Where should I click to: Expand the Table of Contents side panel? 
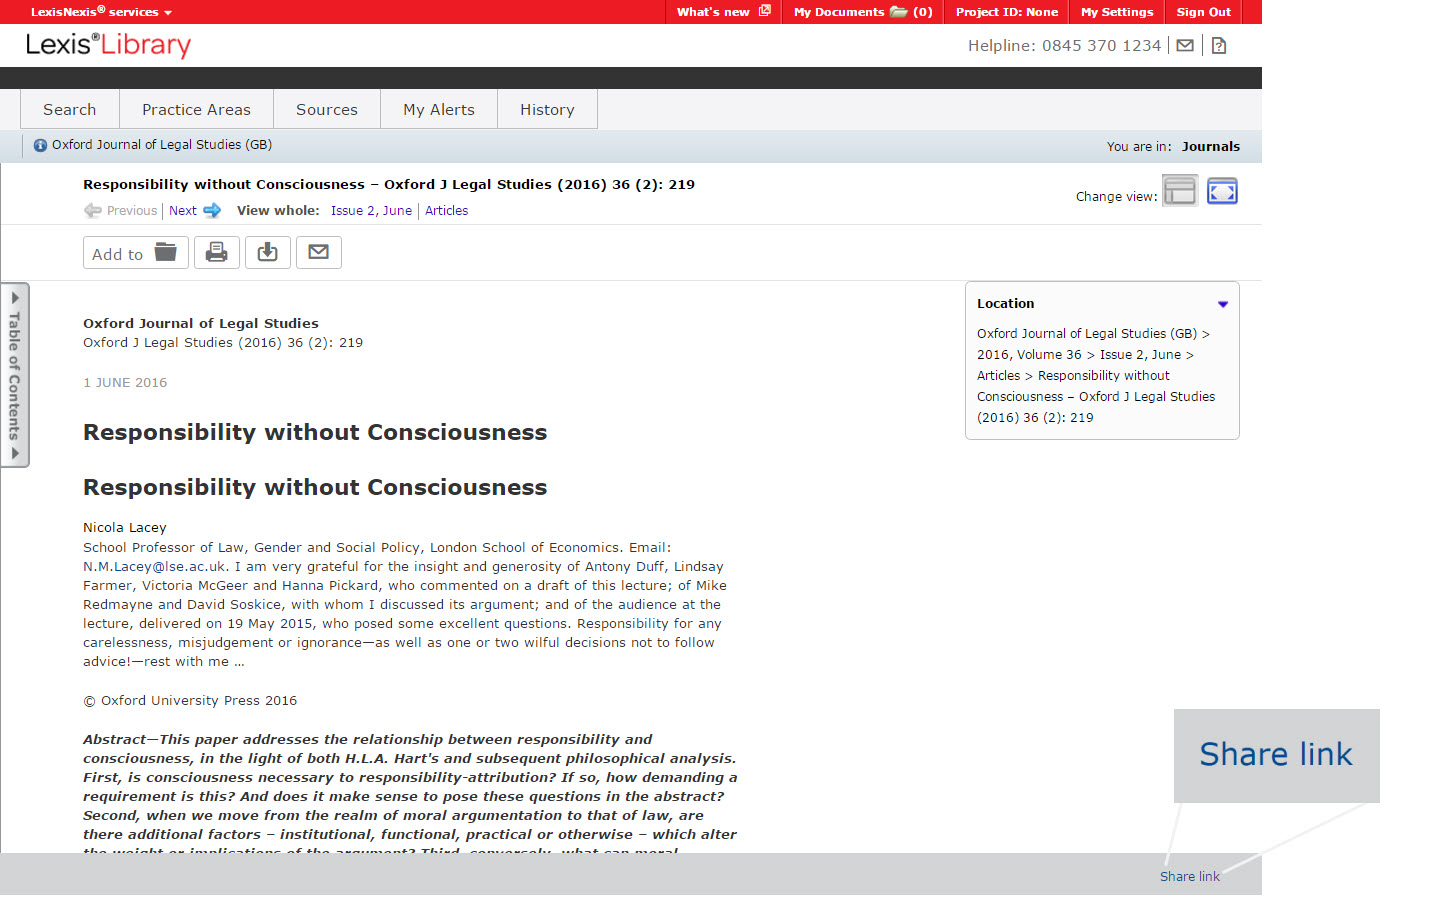click(15, 375)
